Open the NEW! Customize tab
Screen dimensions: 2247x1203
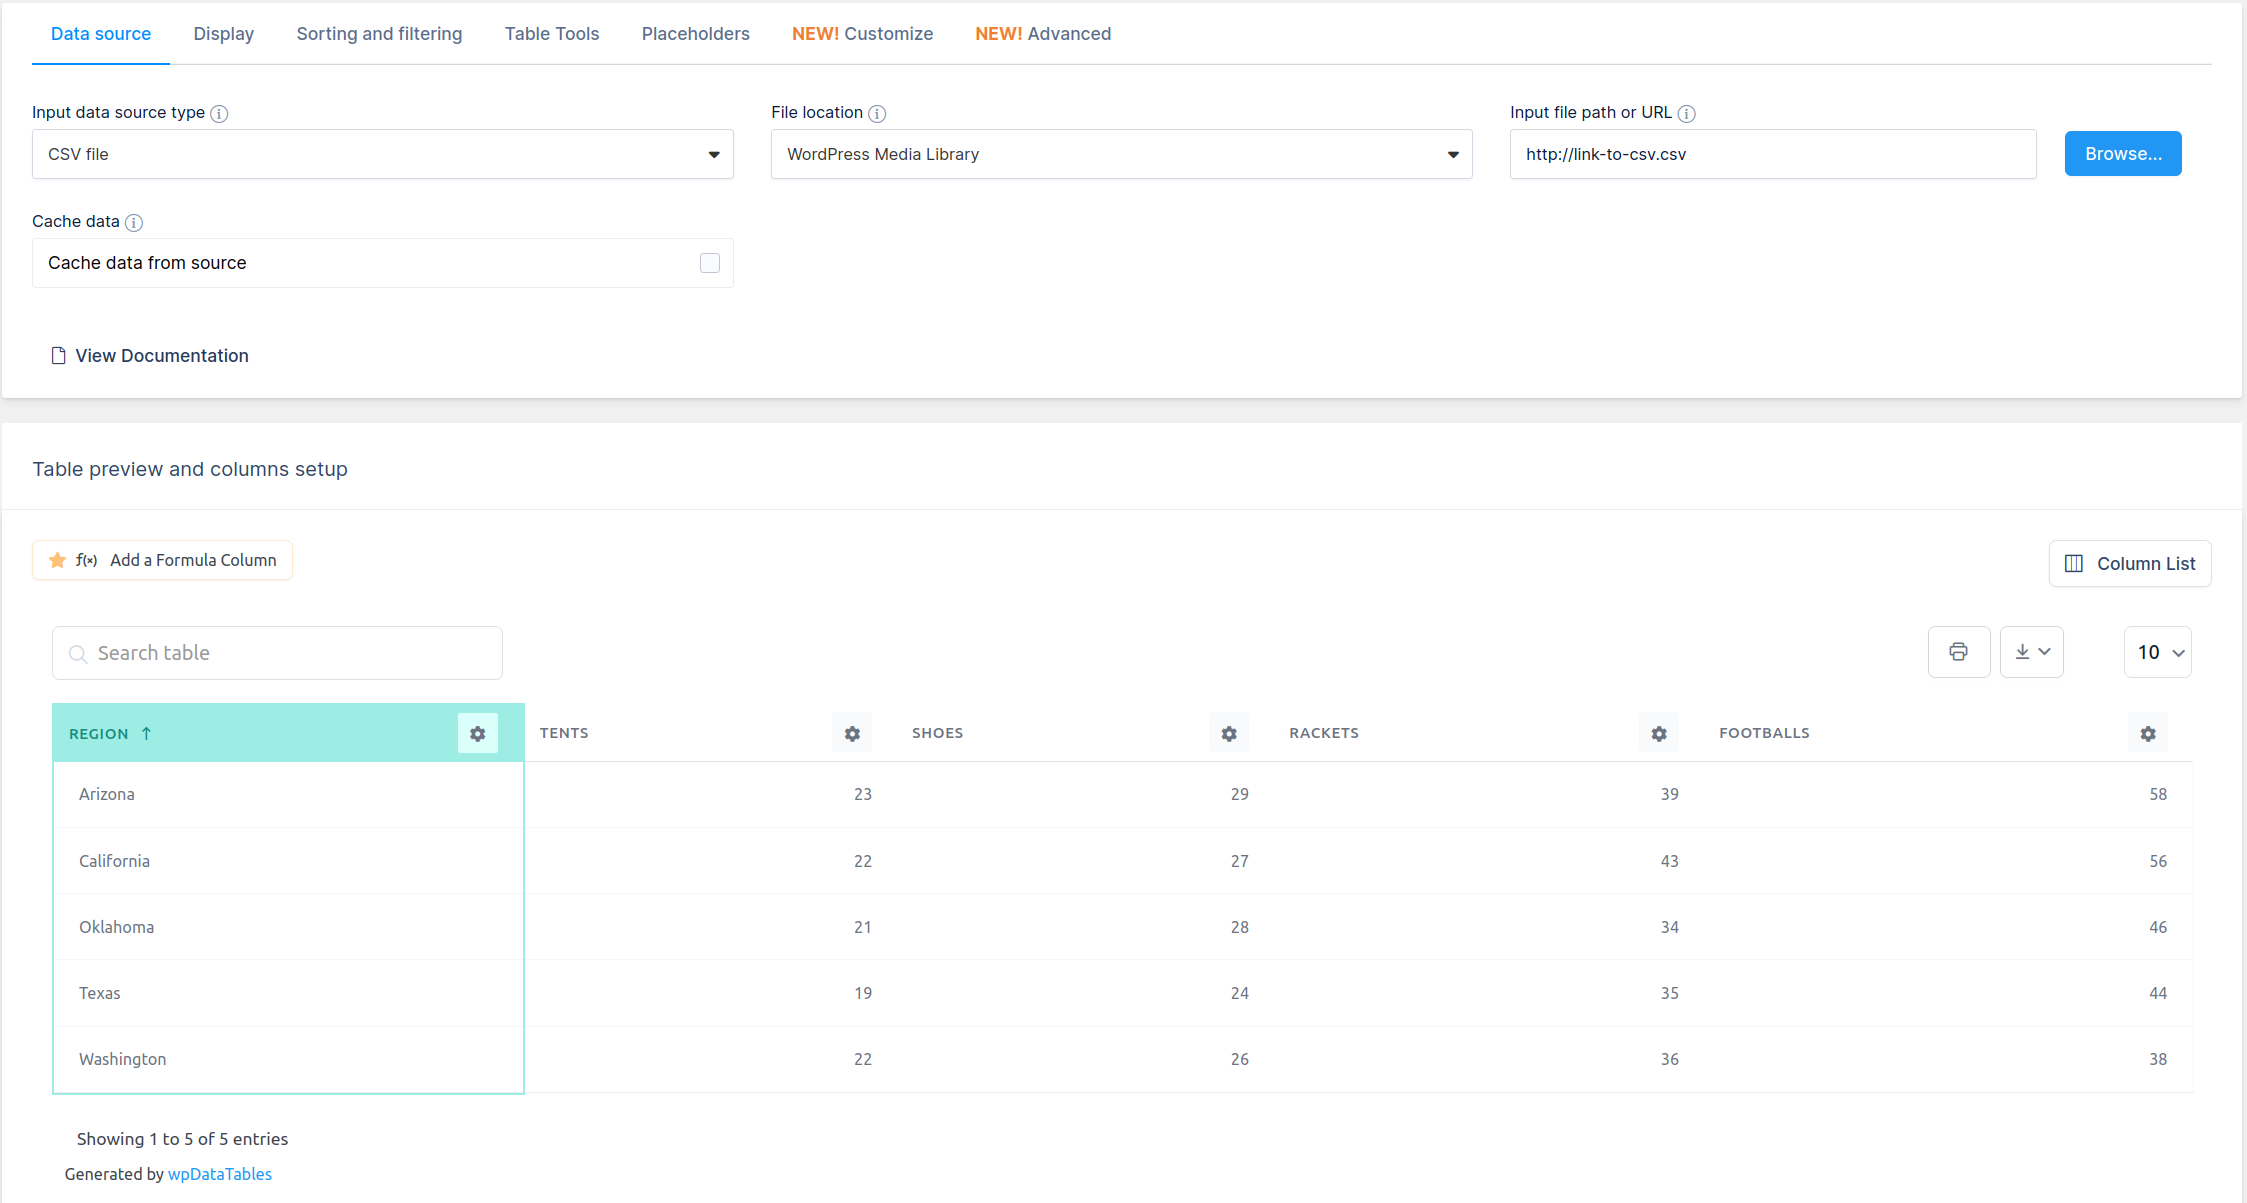[x=862, y=34]
